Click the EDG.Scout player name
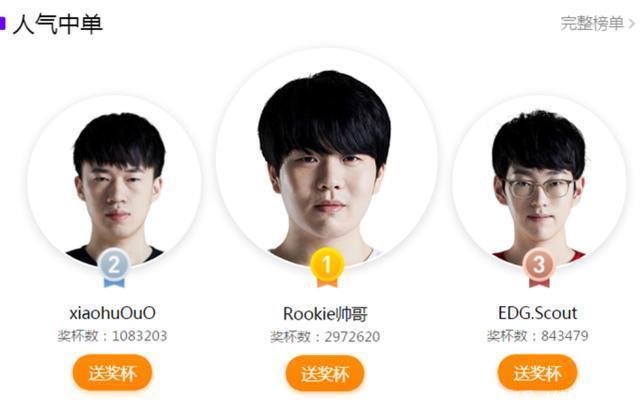This screenshot has width=640, height=415. (538, 313)
